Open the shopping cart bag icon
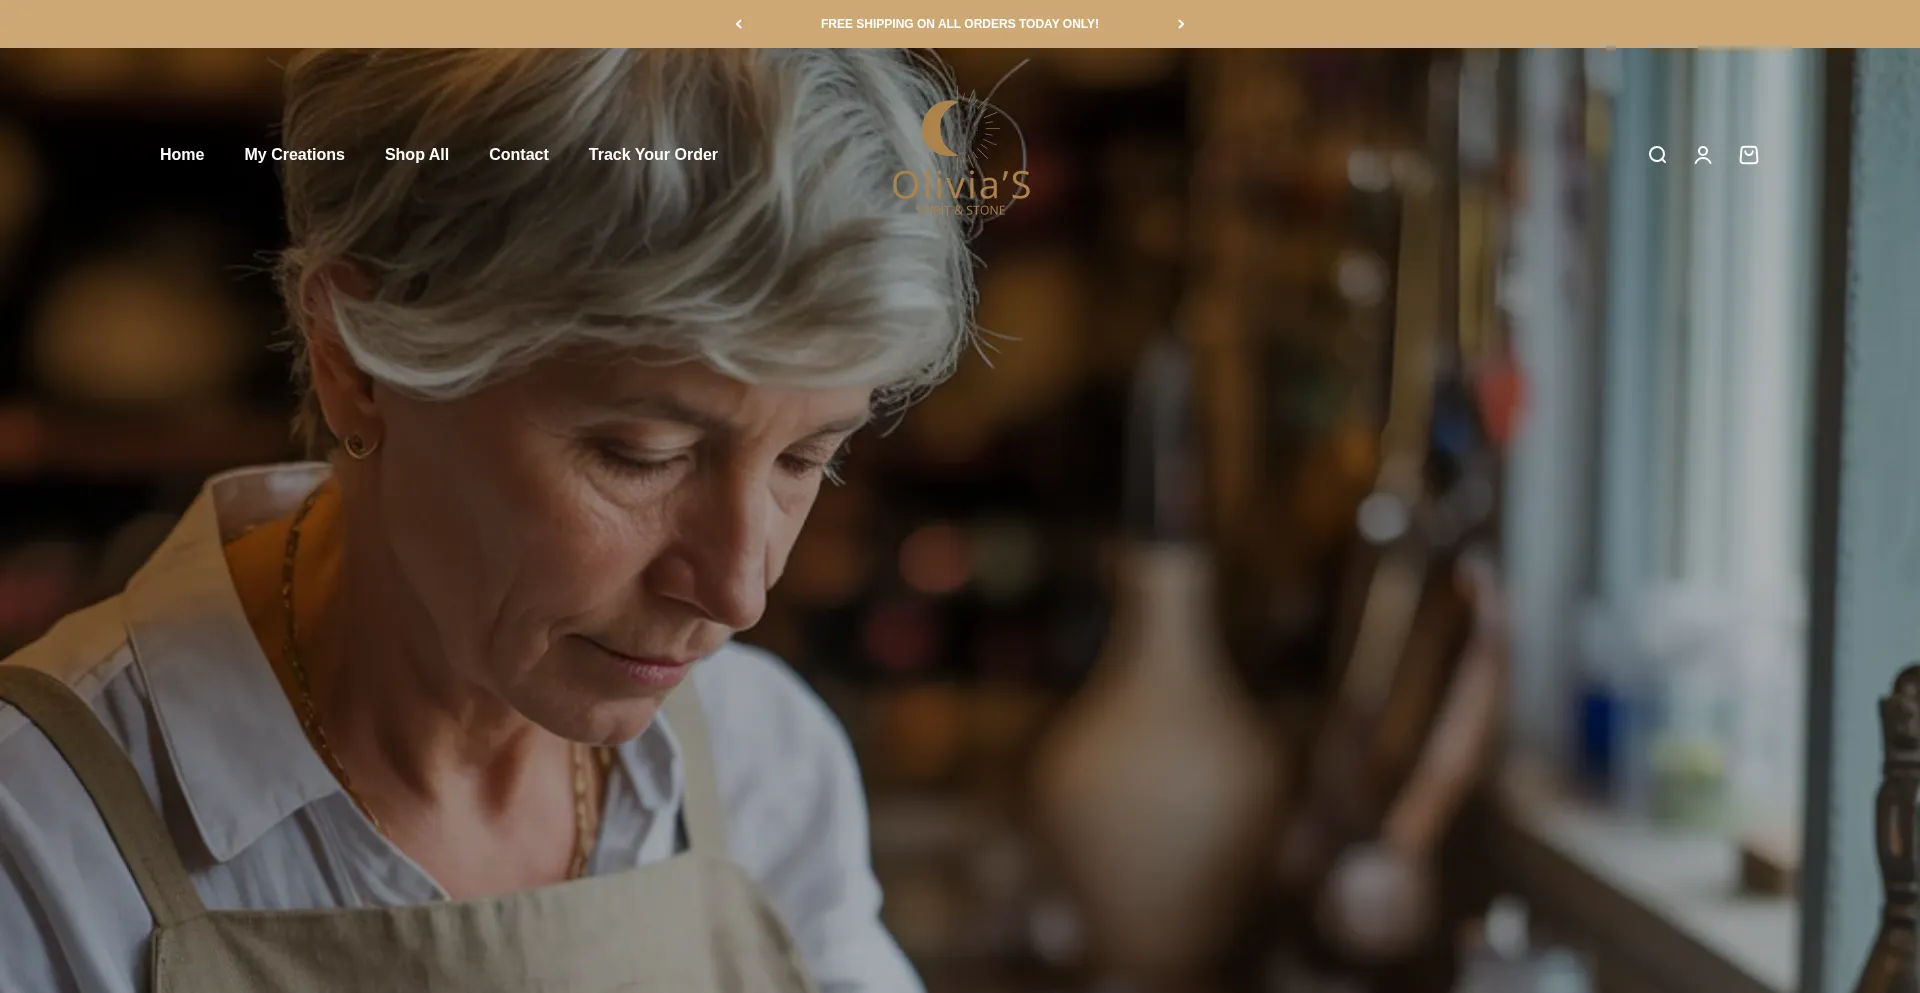Viewport: 1920px width, 993px height. click(x=1749, y=155)
